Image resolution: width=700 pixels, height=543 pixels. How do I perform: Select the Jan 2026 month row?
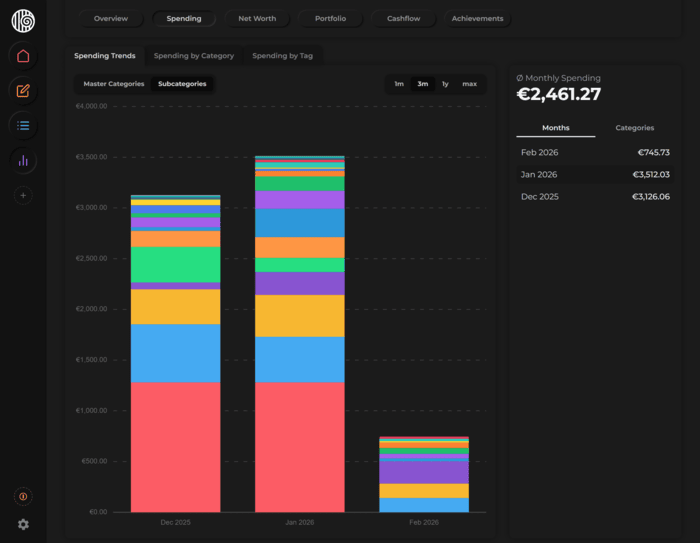click(x=595, y=175)
